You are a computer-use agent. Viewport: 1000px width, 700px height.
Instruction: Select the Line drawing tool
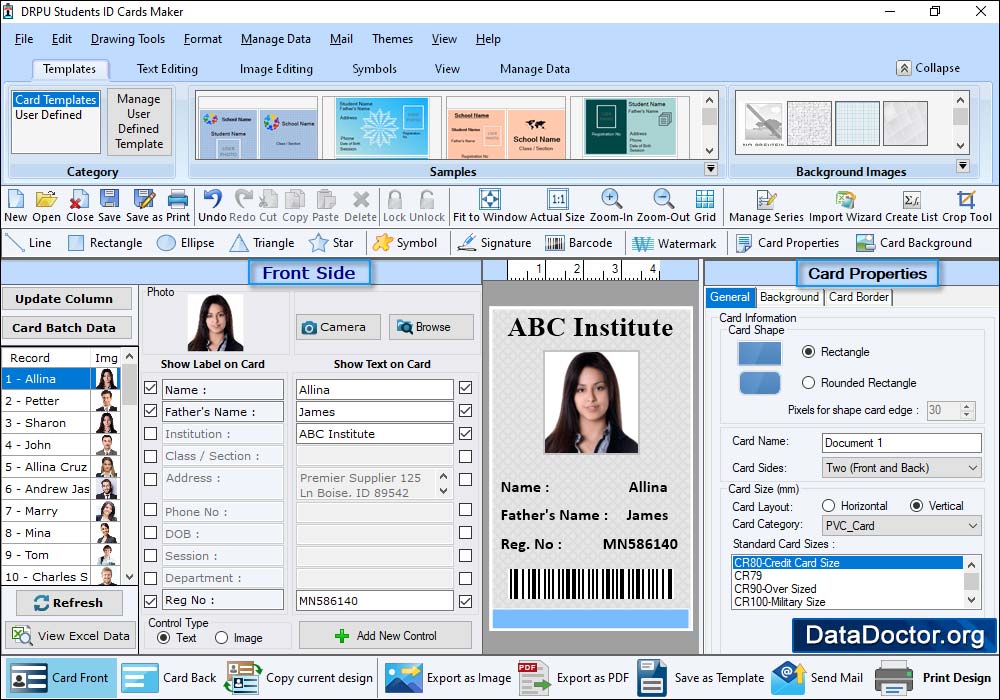28,243
